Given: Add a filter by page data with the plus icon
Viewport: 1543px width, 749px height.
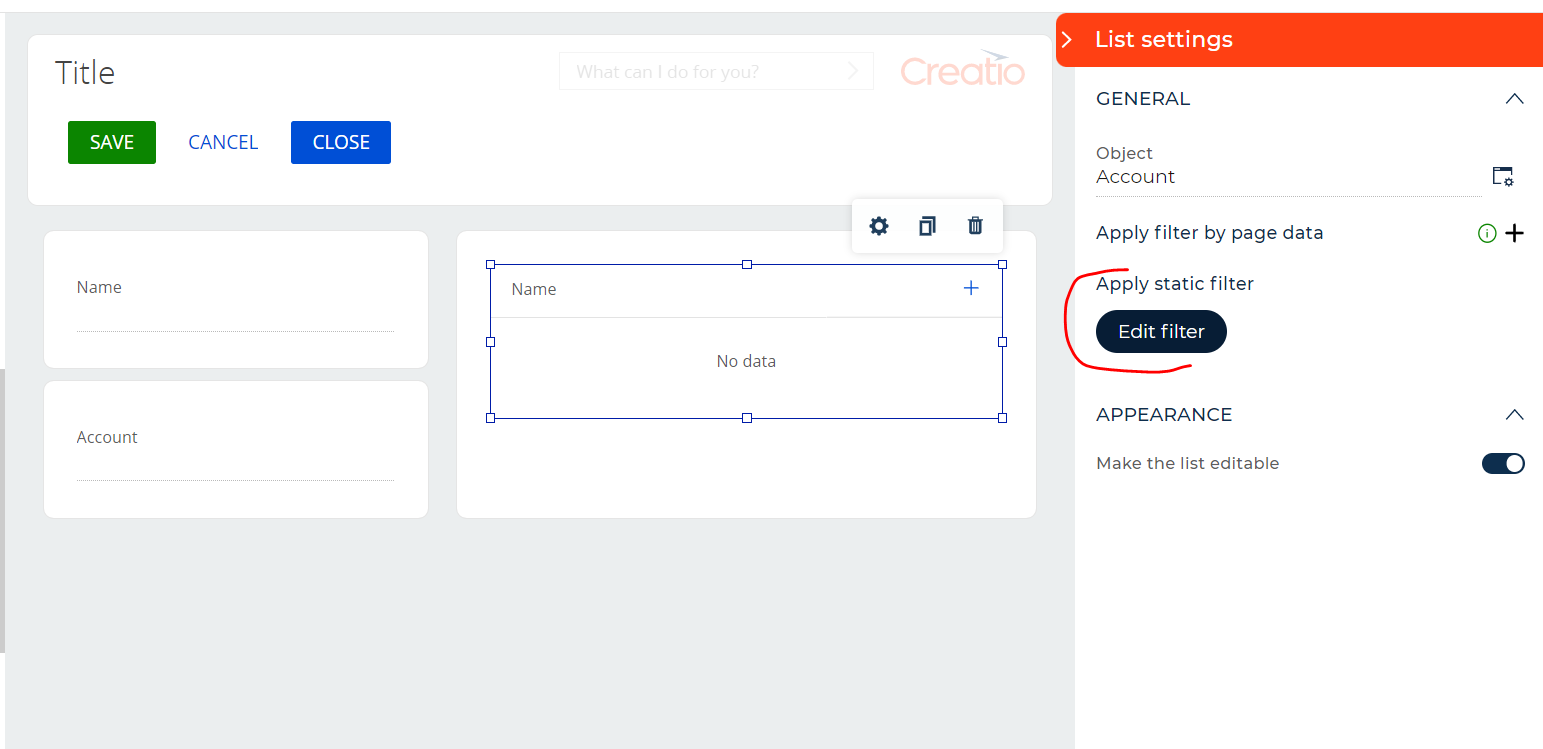Looking at the screenshot, I should coord(1515,233).
